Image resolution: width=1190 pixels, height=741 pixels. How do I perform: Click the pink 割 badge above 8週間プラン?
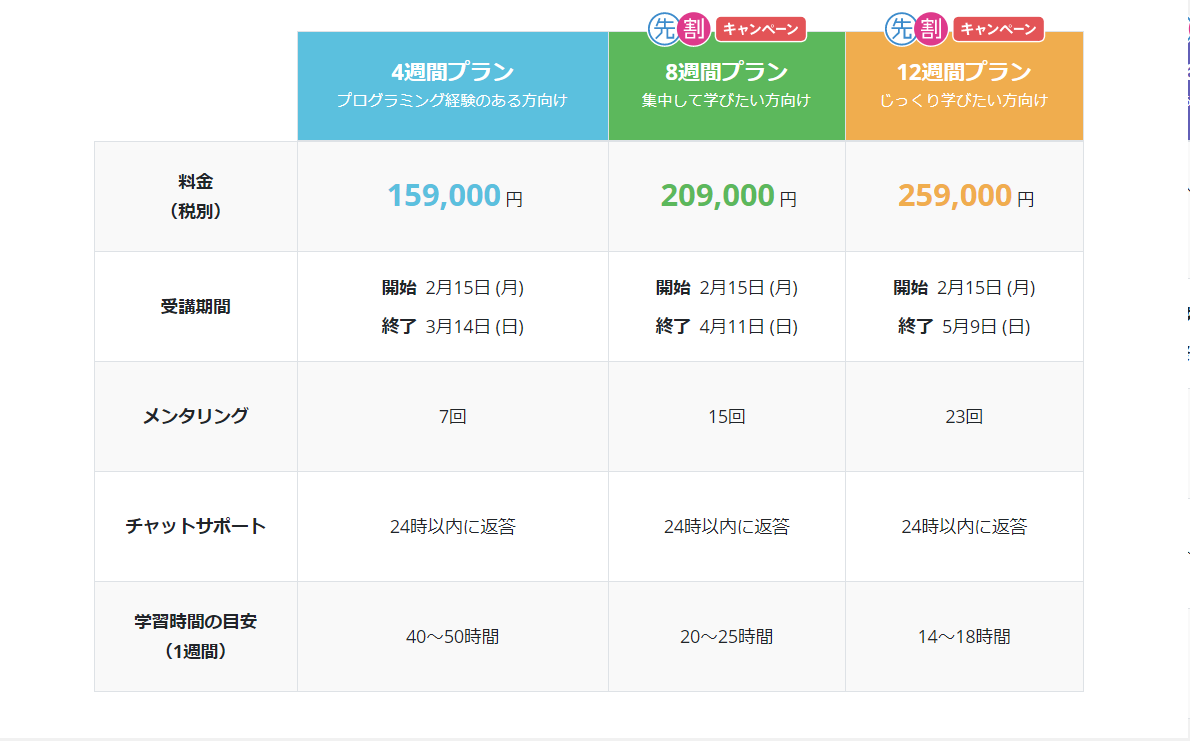692,29
